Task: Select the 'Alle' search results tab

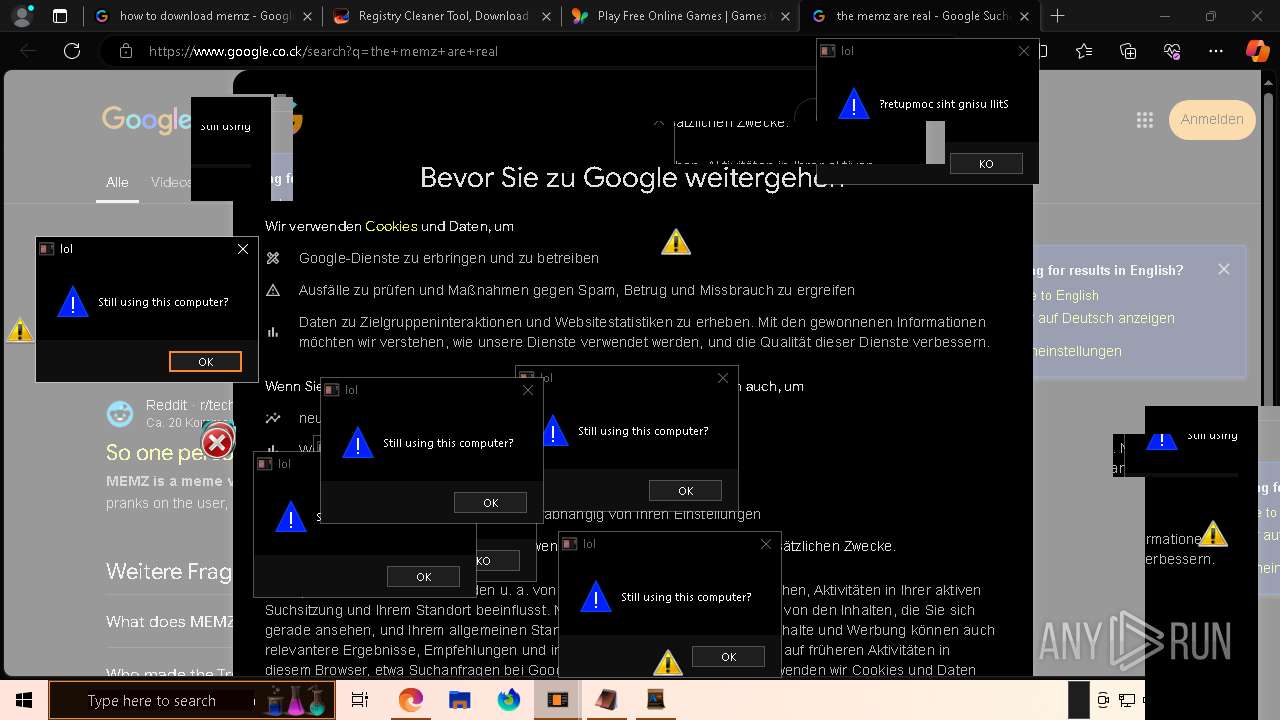Action: tap(117, 182)
